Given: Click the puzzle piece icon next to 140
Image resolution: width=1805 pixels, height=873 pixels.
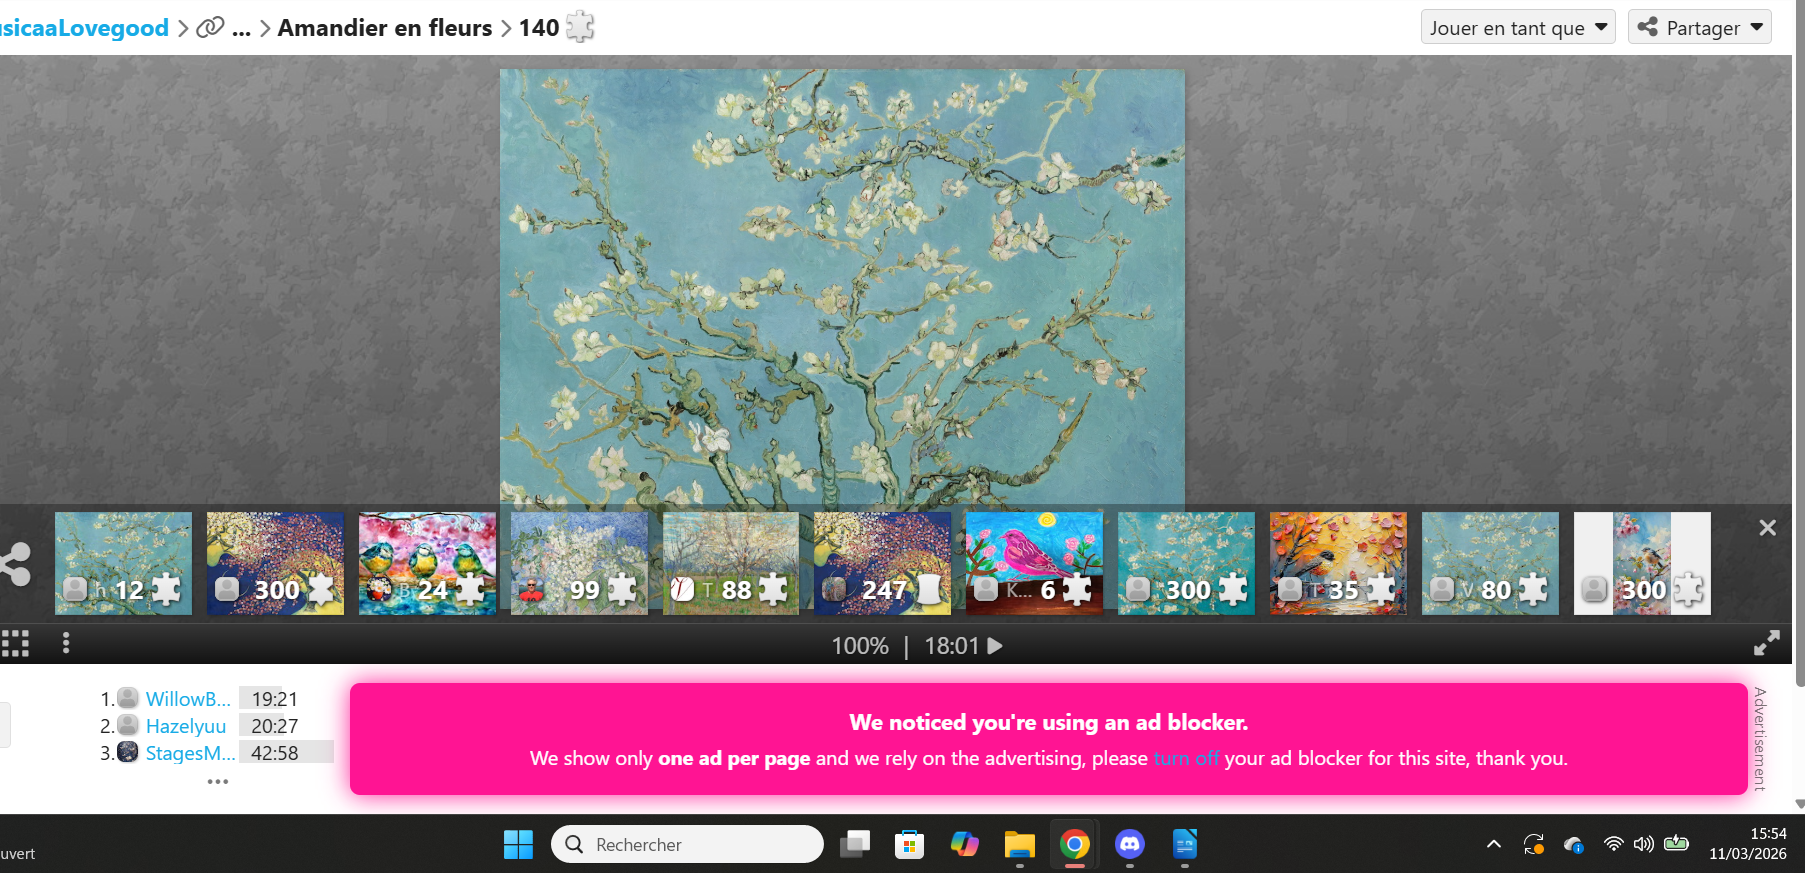Looking at the screenshot, I should pyautogui.click(x=580, y=27).
